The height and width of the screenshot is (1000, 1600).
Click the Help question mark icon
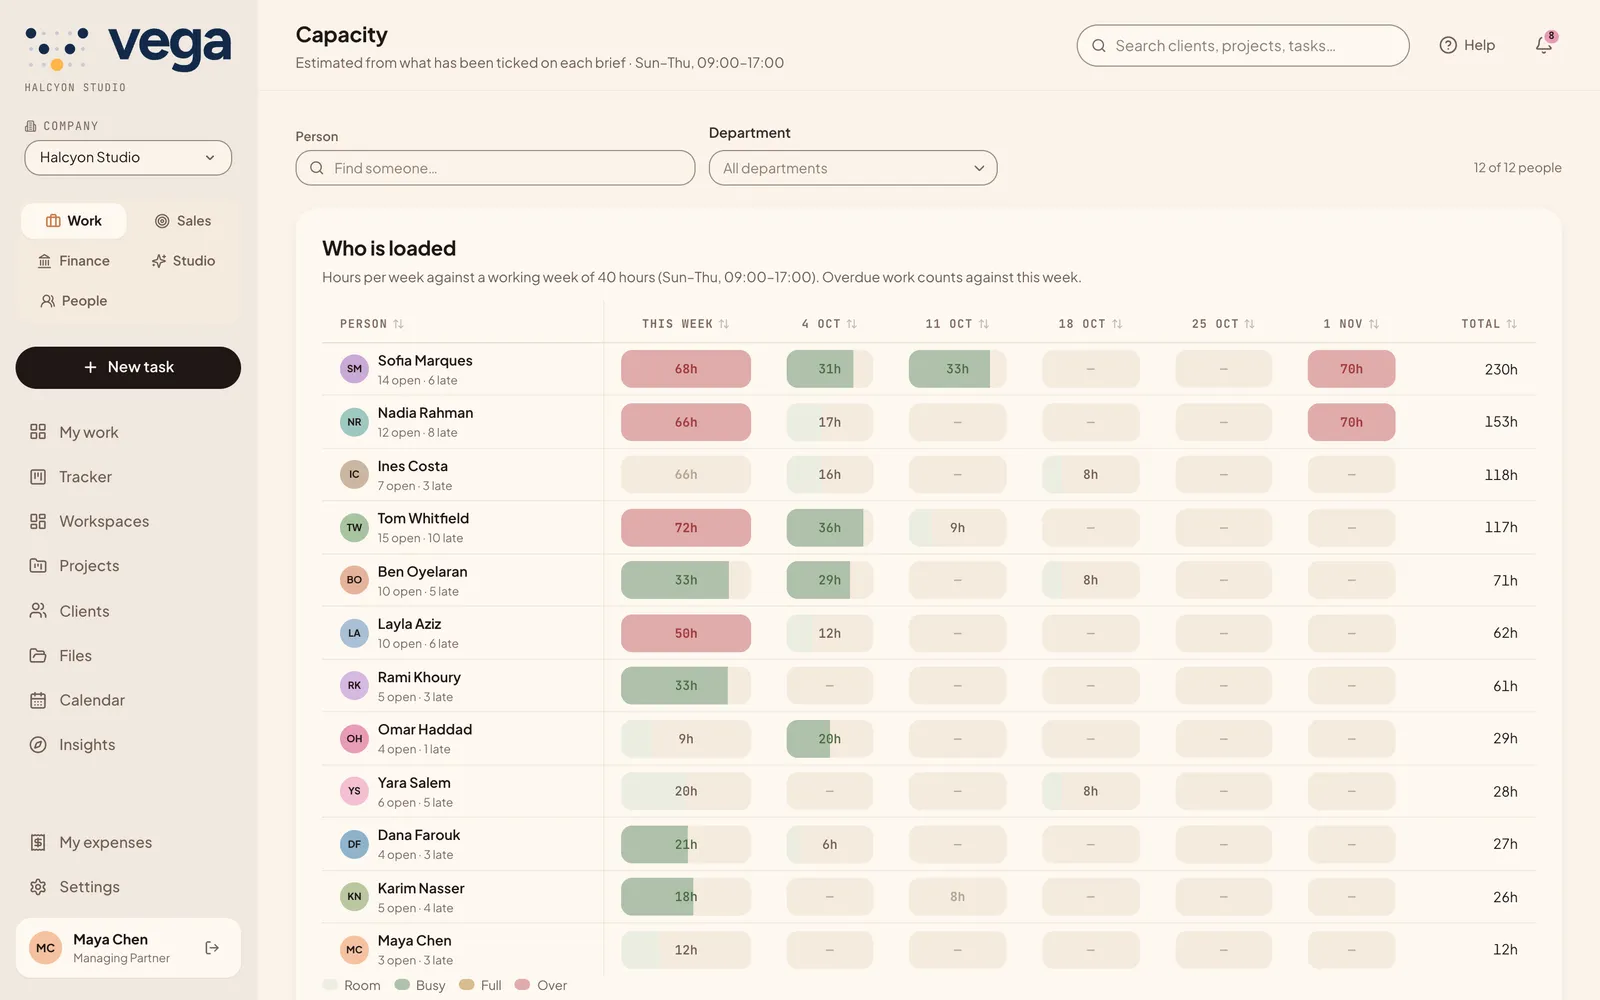click(x=1448, y=45)
